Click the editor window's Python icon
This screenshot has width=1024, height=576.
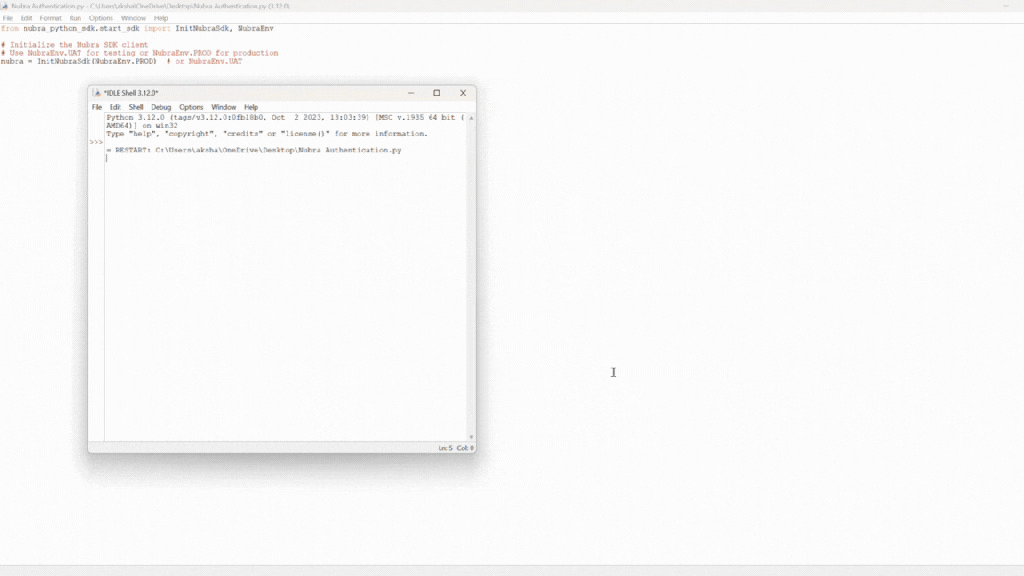pyautogui.click(x=5, y=6)
